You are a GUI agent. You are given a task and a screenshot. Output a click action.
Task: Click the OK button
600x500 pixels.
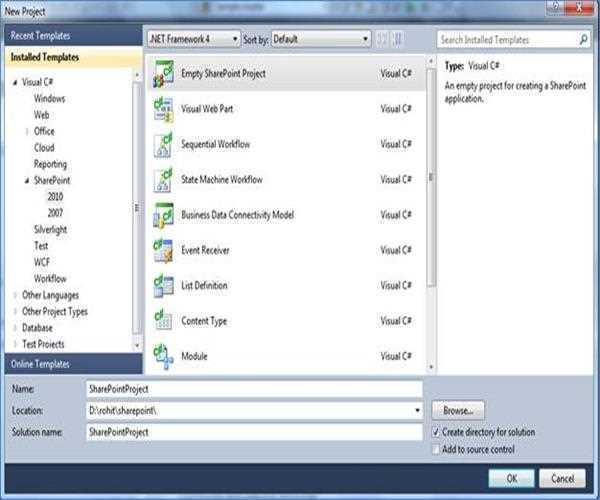(x=511, y=479)
